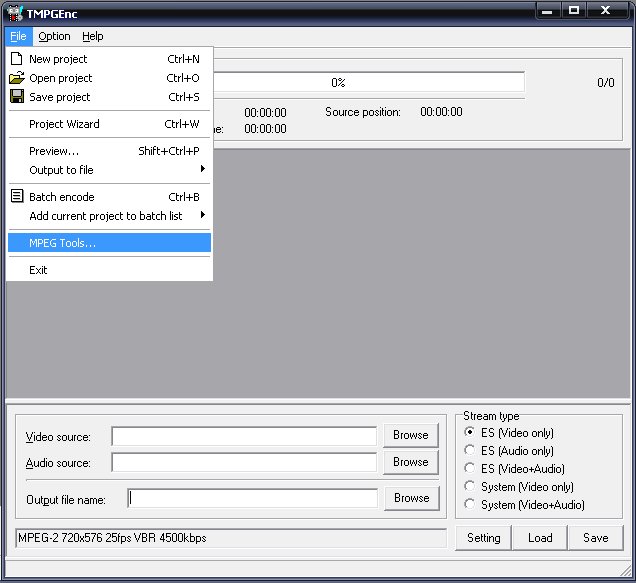Click the Save project floppy icon
The width and height of the screenshot is (636, 583).
point(17,97)
